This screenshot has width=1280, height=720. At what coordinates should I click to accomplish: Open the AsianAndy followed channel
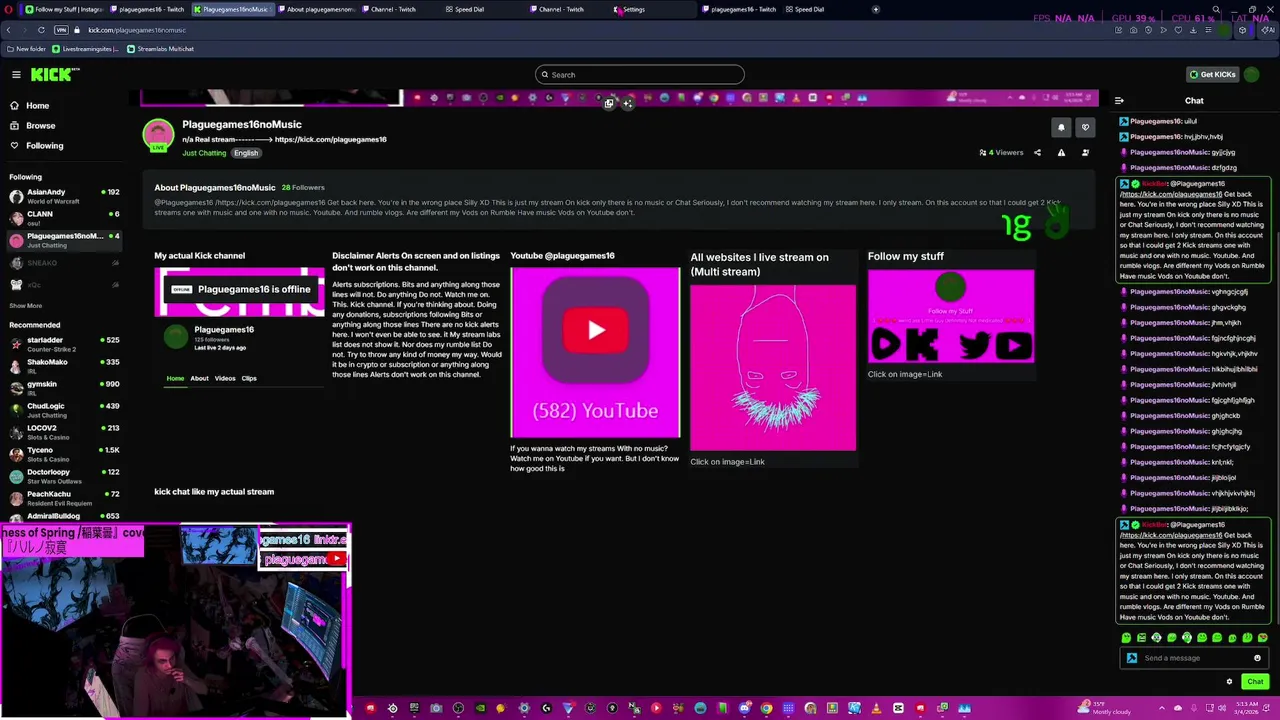point(63,195)
